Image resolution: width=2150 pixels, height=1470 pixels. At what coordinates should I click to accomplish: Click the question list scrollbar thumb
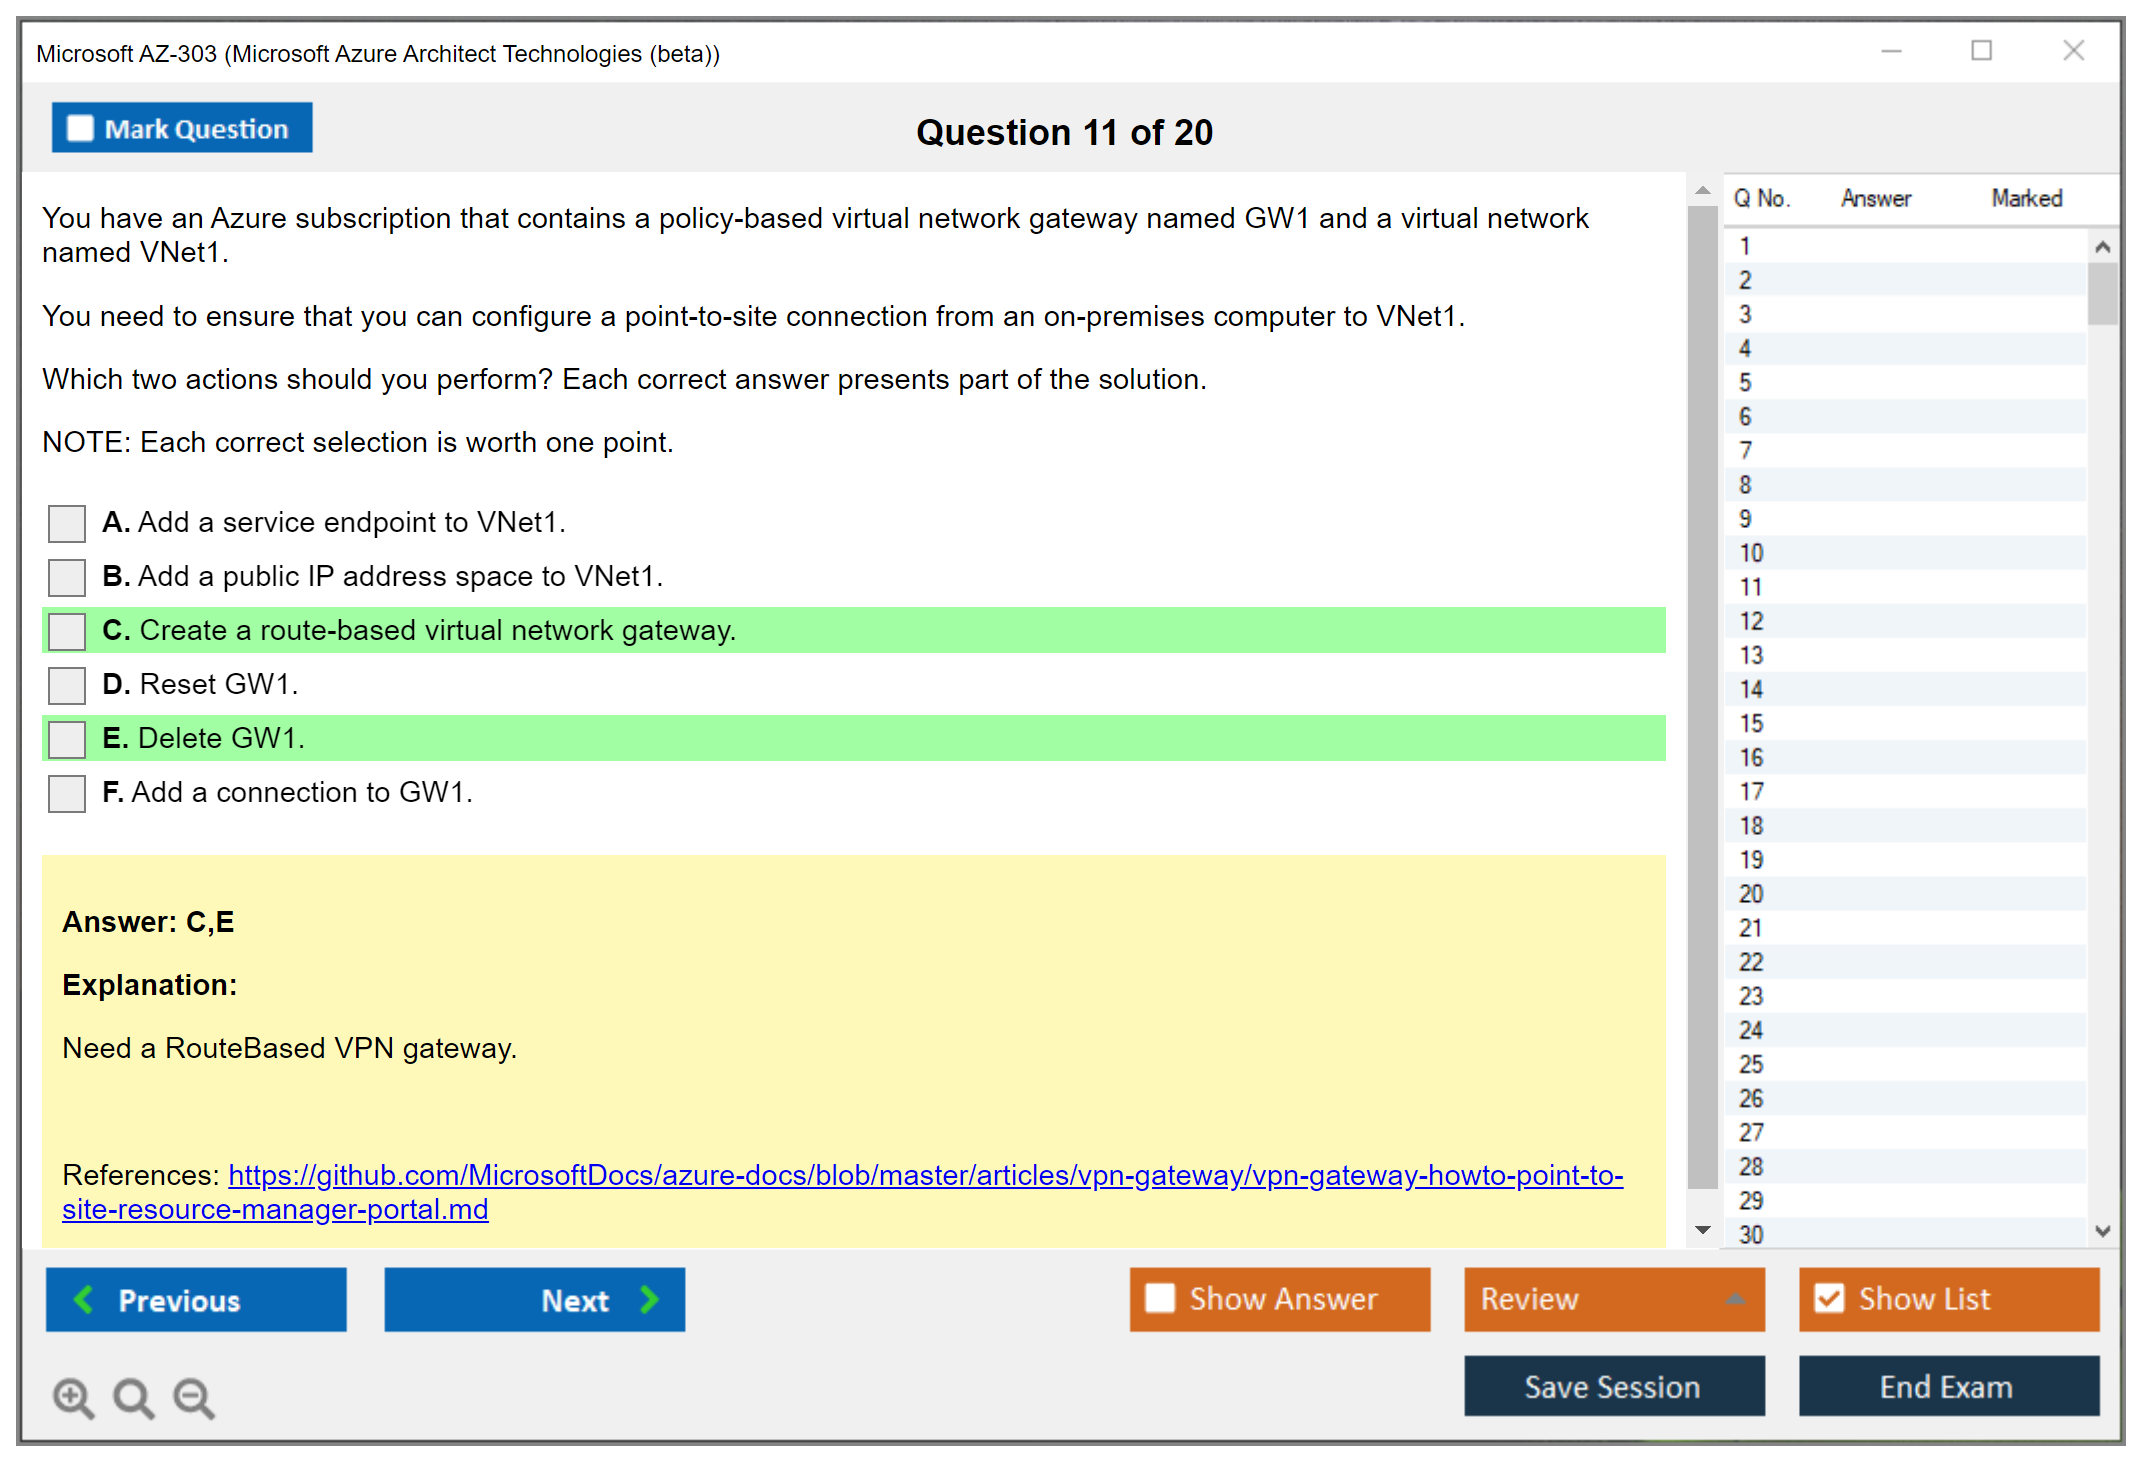pos(2102,293)
